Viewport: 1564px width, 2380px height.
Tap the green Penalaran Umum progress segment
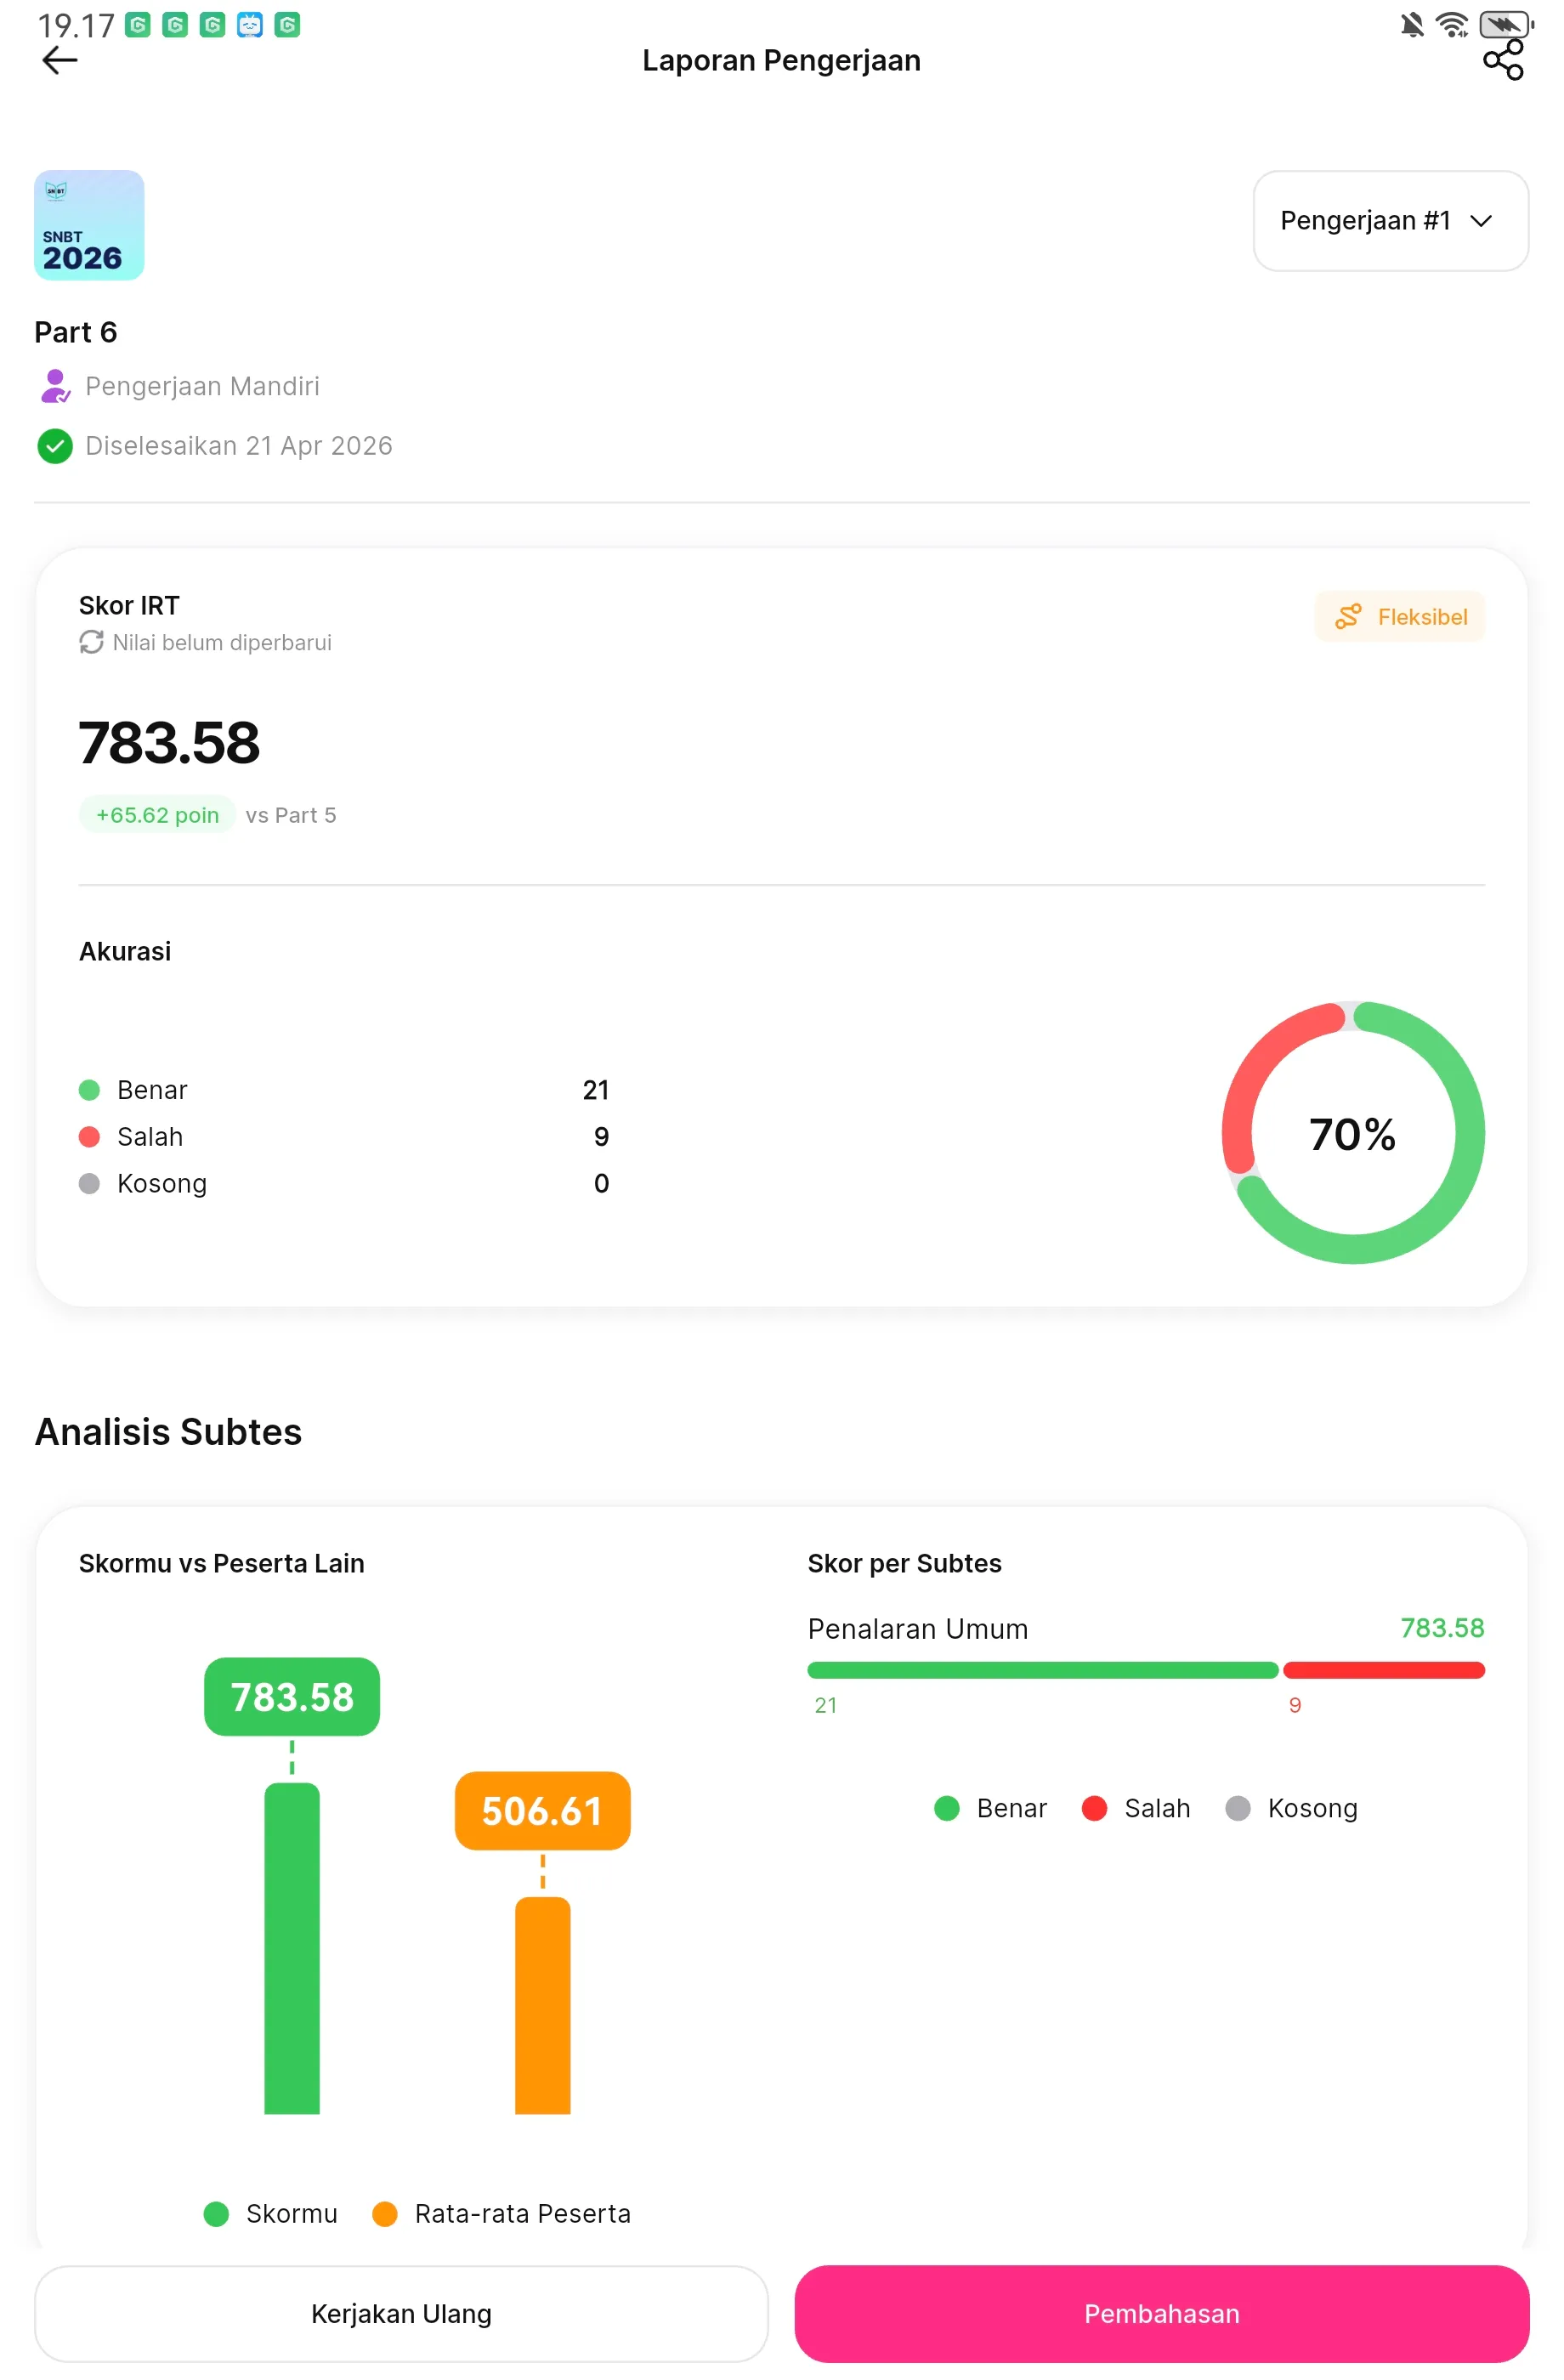tap(1043, 1670)
